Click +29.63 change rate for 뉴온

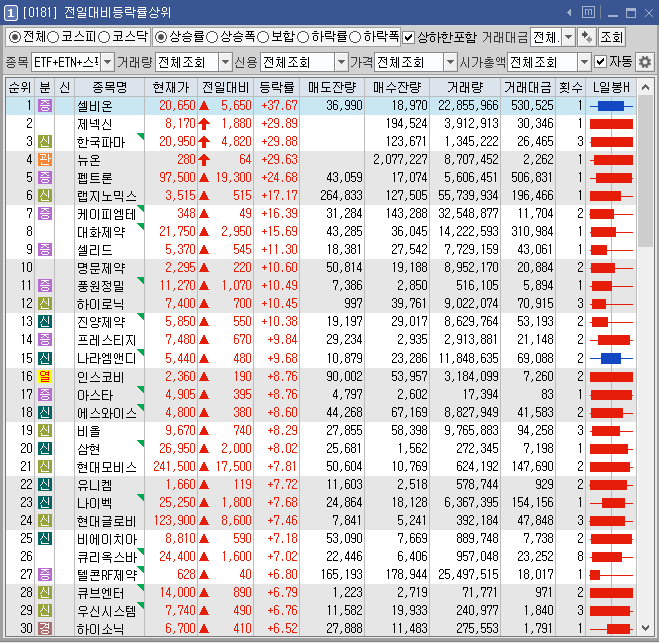tap(279, 160)
